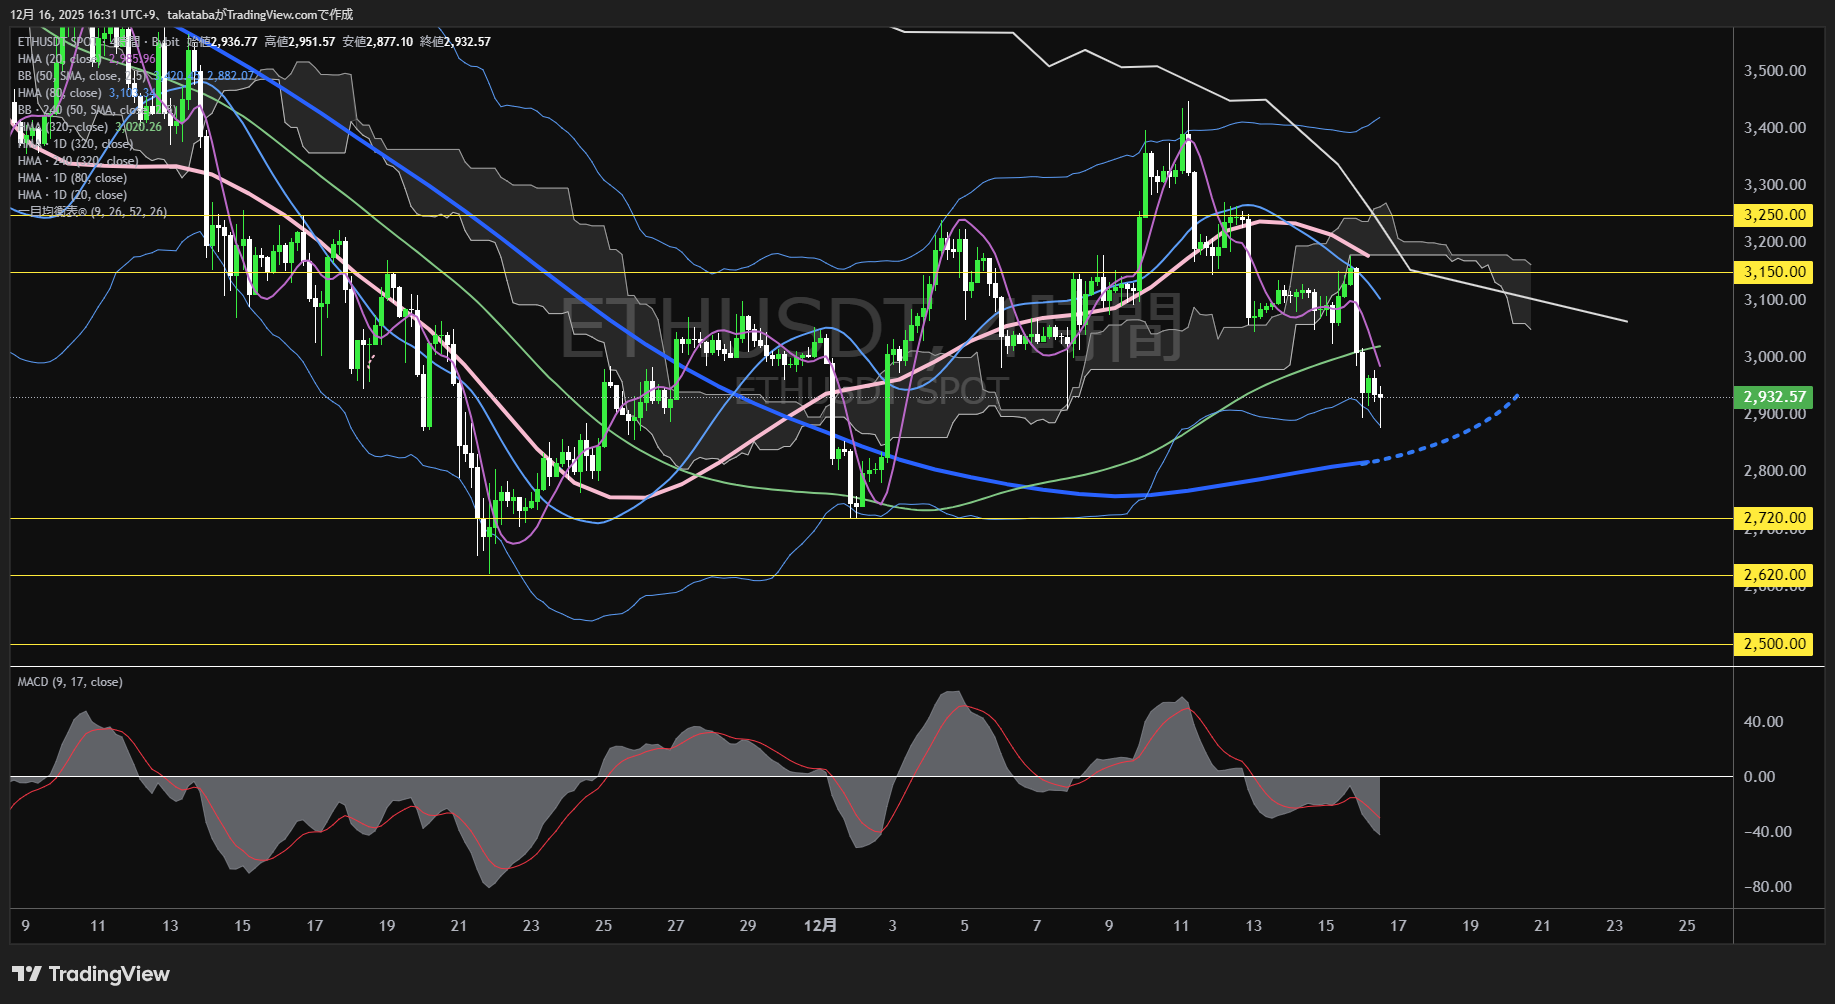Click the 3,250.00 yellow price label

(1774, 215)
